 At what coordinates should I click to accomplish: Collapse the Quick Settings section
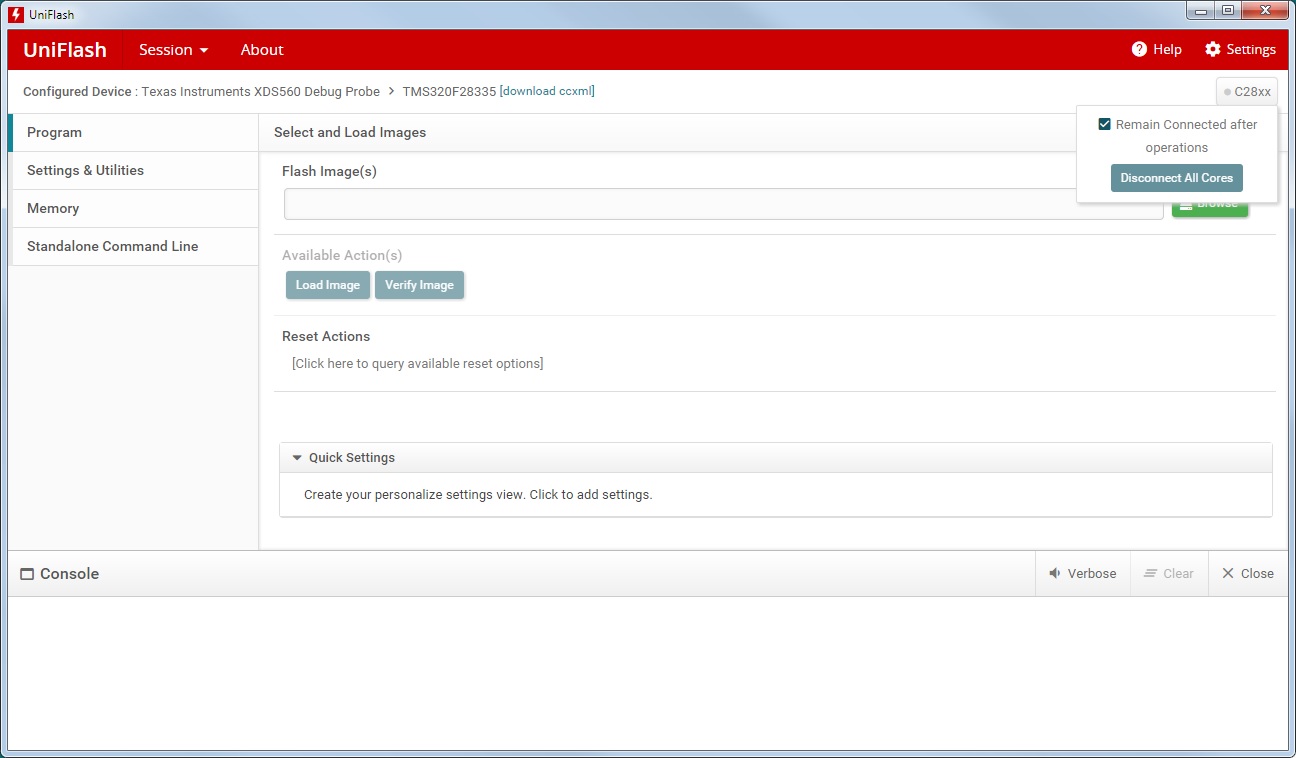(x=297, y=458)
